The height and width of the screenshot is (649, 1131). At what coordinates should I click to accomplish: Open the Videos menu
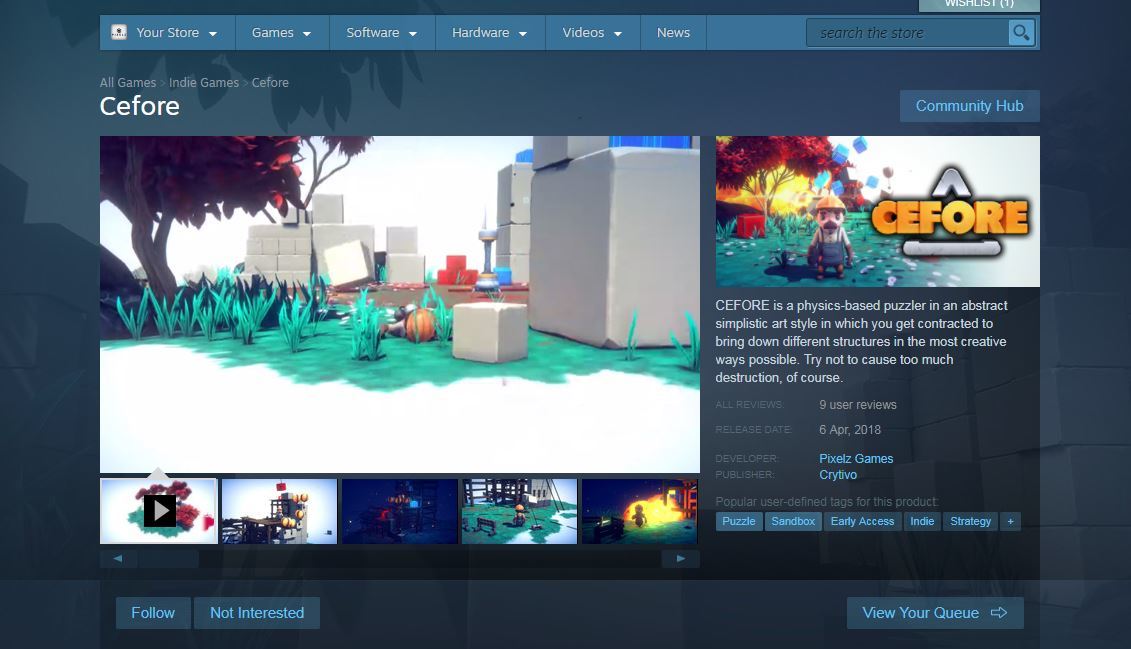point(592,33)
